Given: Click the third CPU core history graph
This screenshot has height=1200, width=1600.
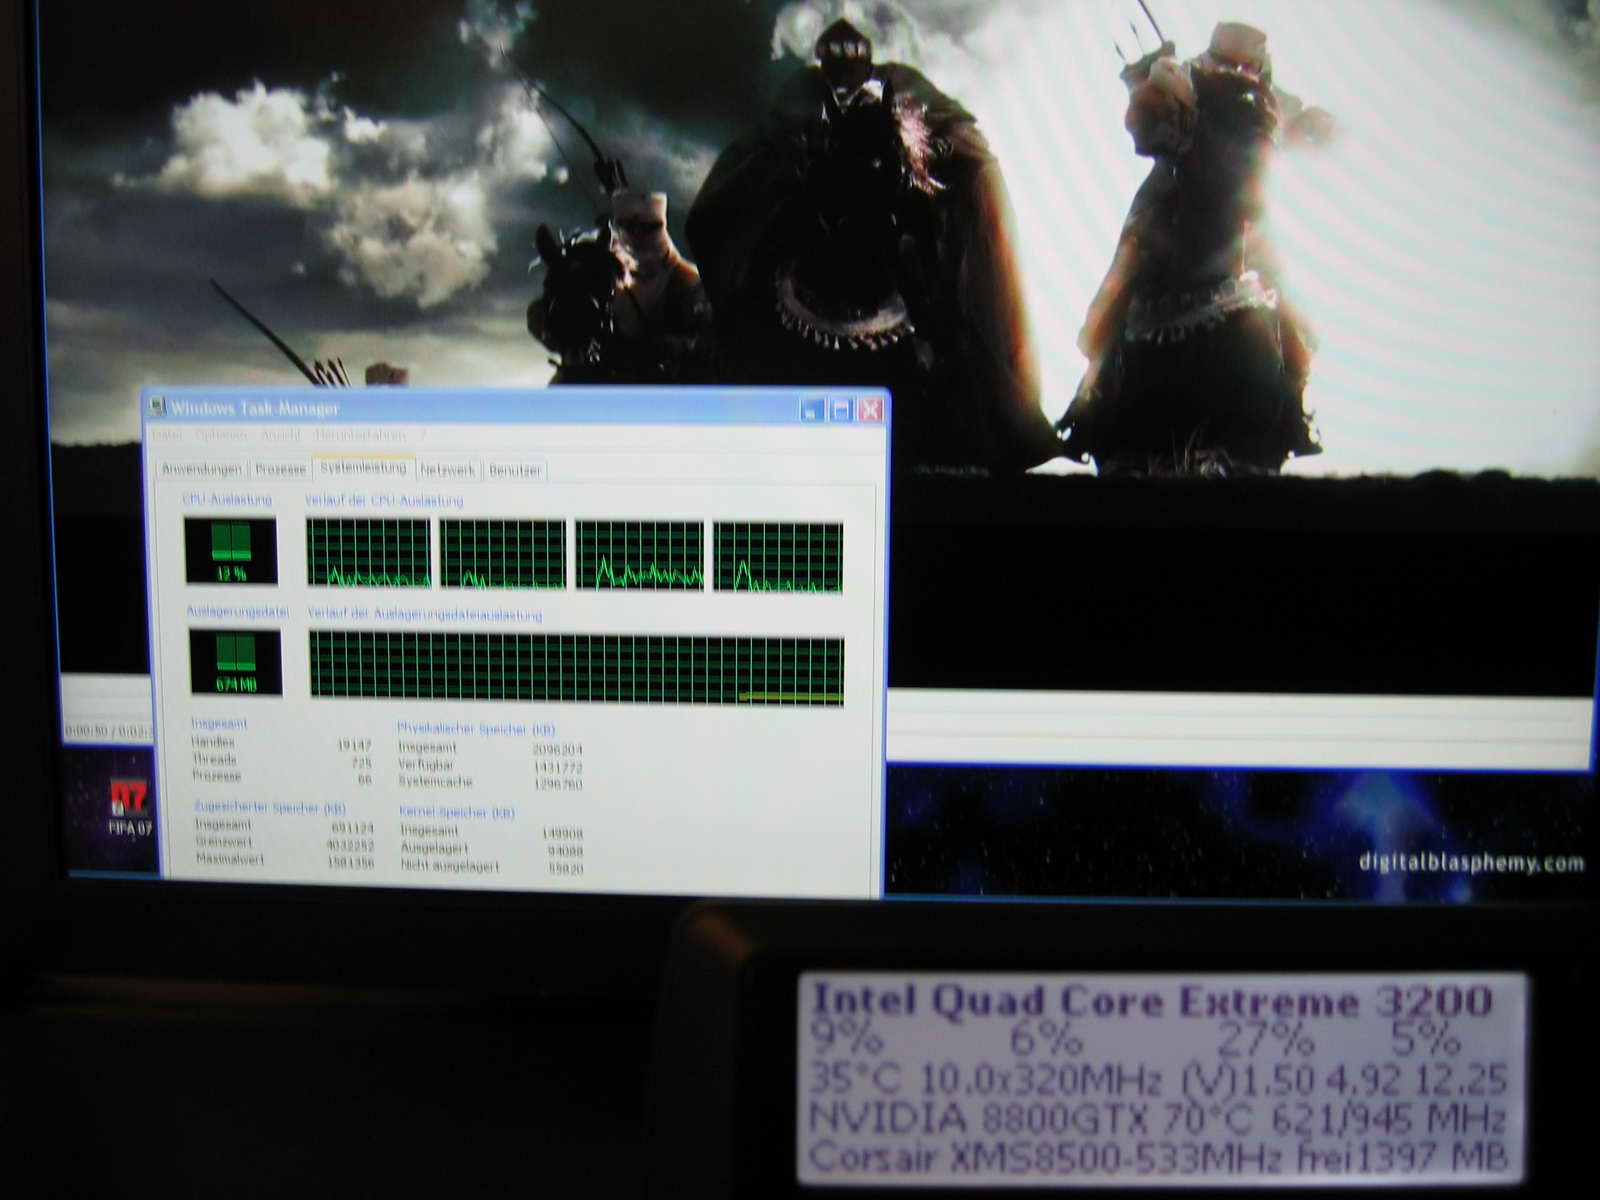Looking at the screenshot, I should [640, 556].
